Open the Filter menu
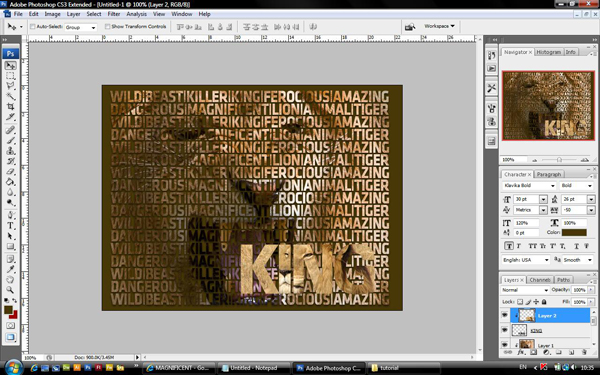 (114, 14)
